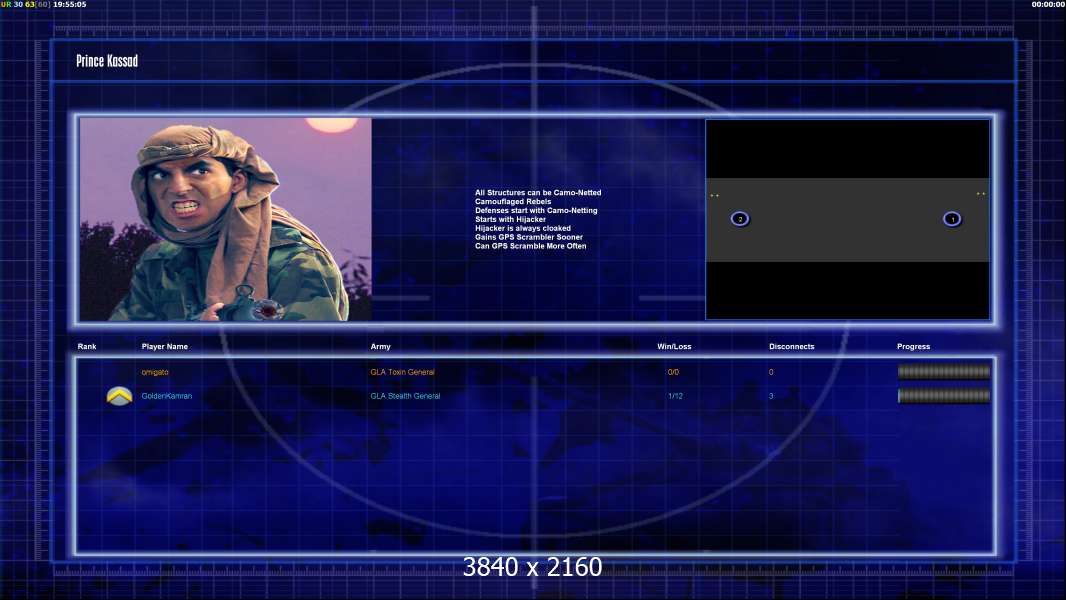The width and height of the screenshot is (1066, 600).
Task: Click GoldenKamran's "1/12" win/loss value
Action: (675, 396)
